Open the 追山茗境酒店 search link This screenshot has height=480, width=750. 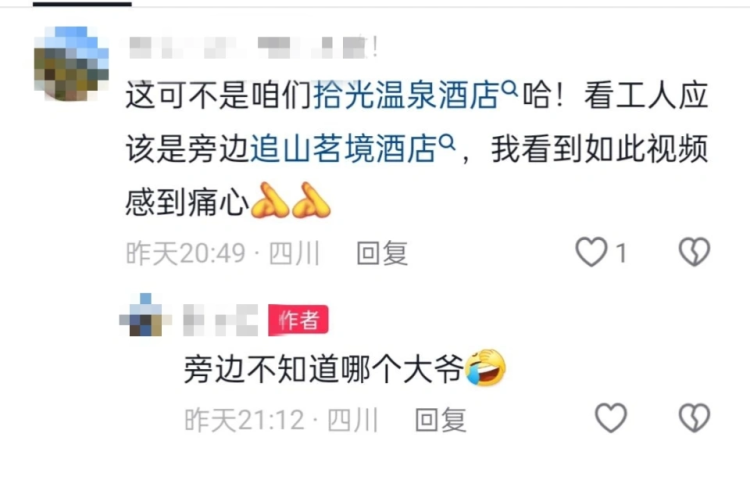click(343, 149)
